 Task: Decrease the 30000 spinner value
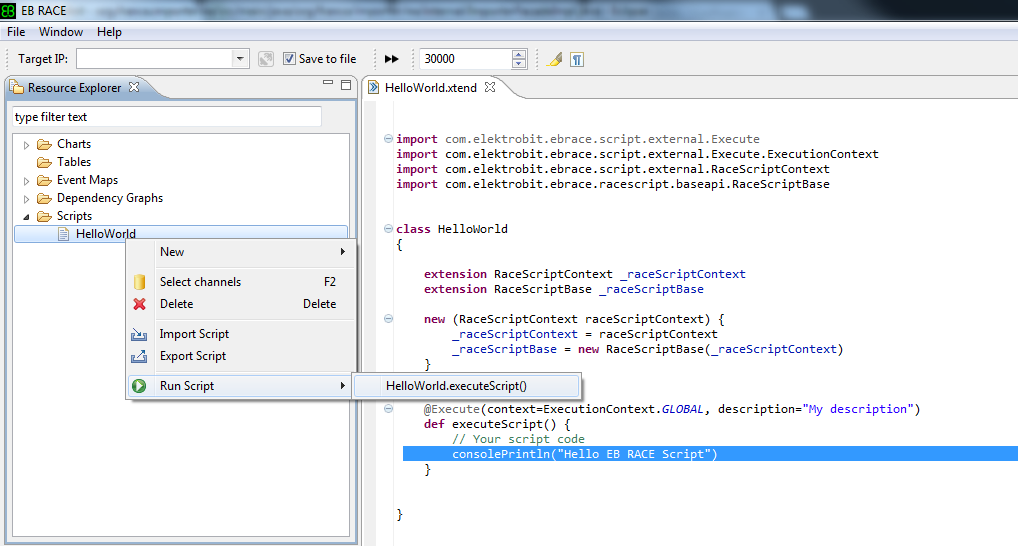[x=519, y=64]
